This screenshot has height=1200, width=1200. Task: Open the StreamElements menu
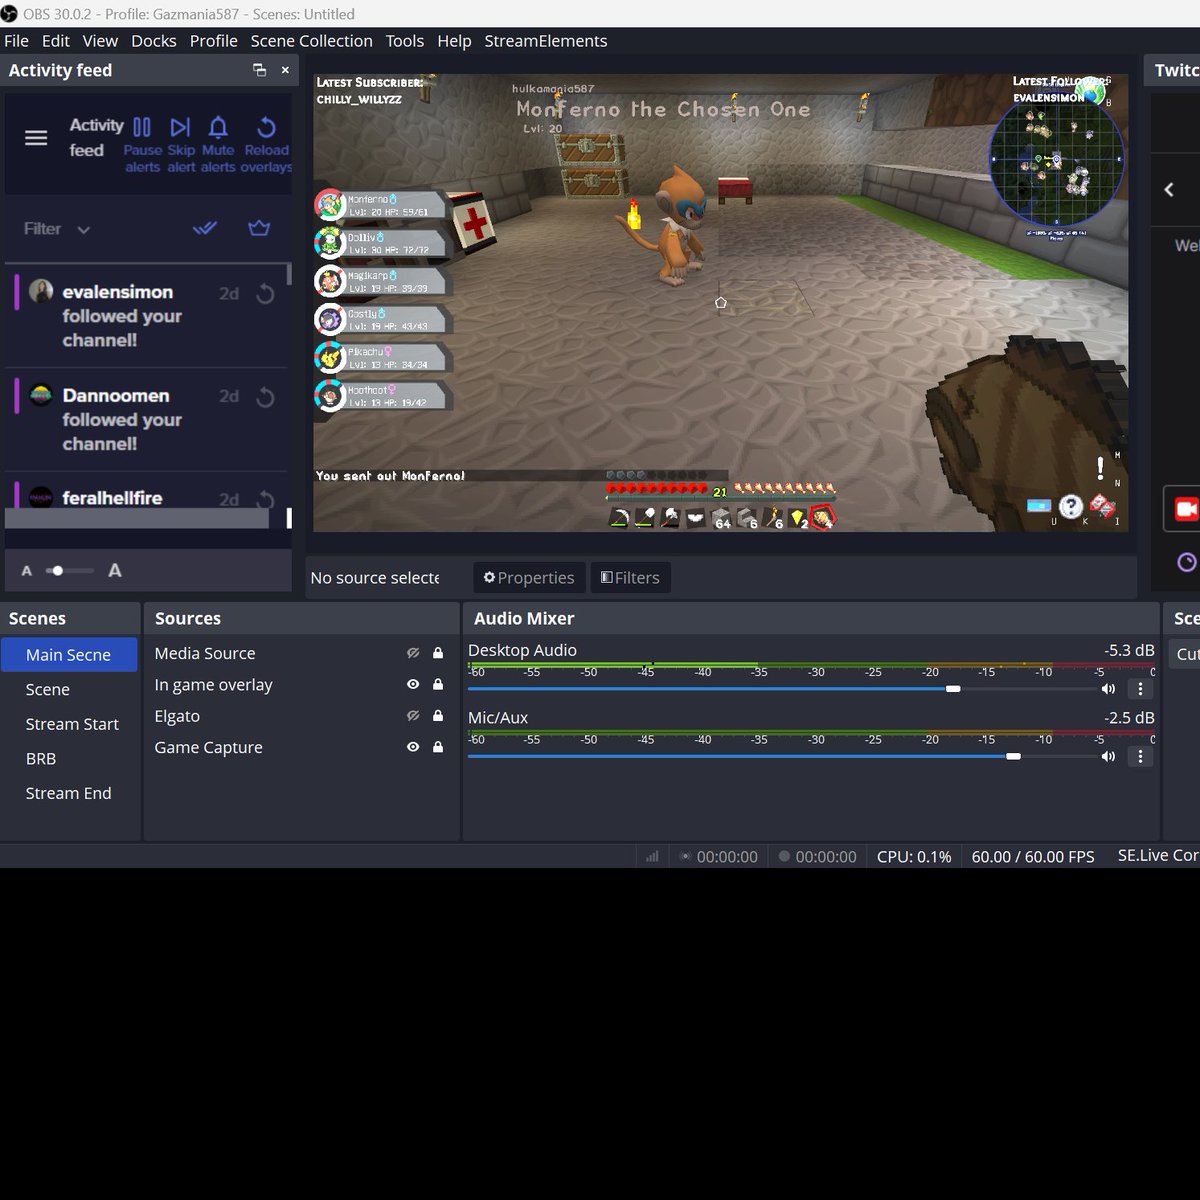[x=546, y=41]
